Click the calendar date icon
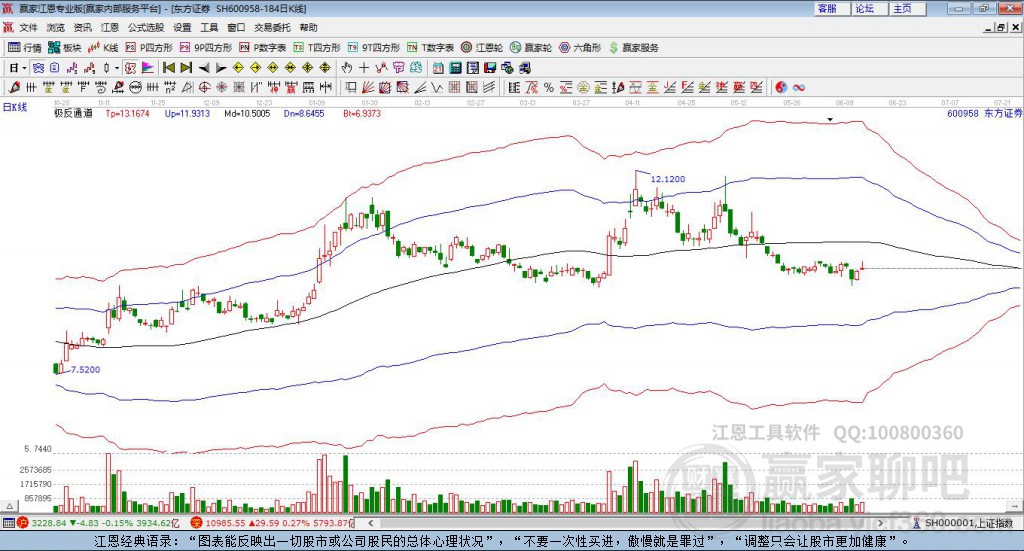Image resolution: width=1024 pixels, height=551 pixels. [438, 68]
